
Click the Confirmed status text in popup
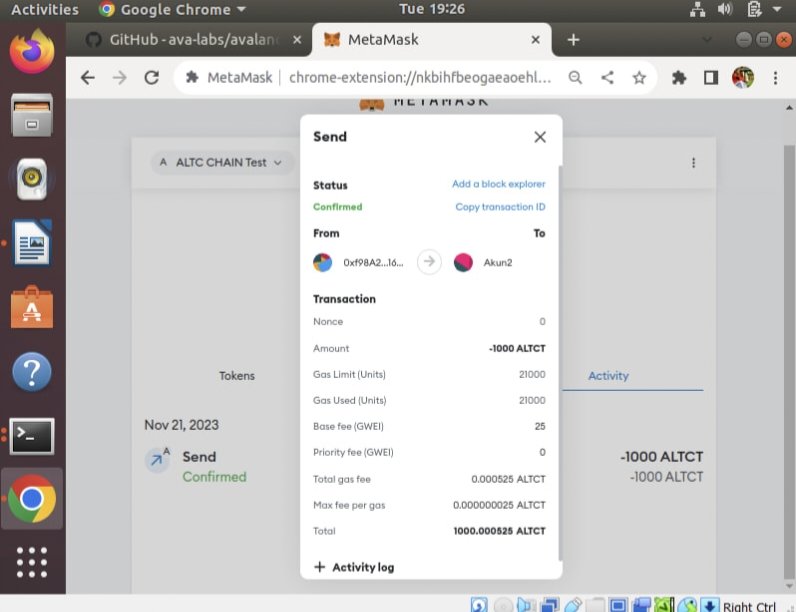[x=338, y=207]
